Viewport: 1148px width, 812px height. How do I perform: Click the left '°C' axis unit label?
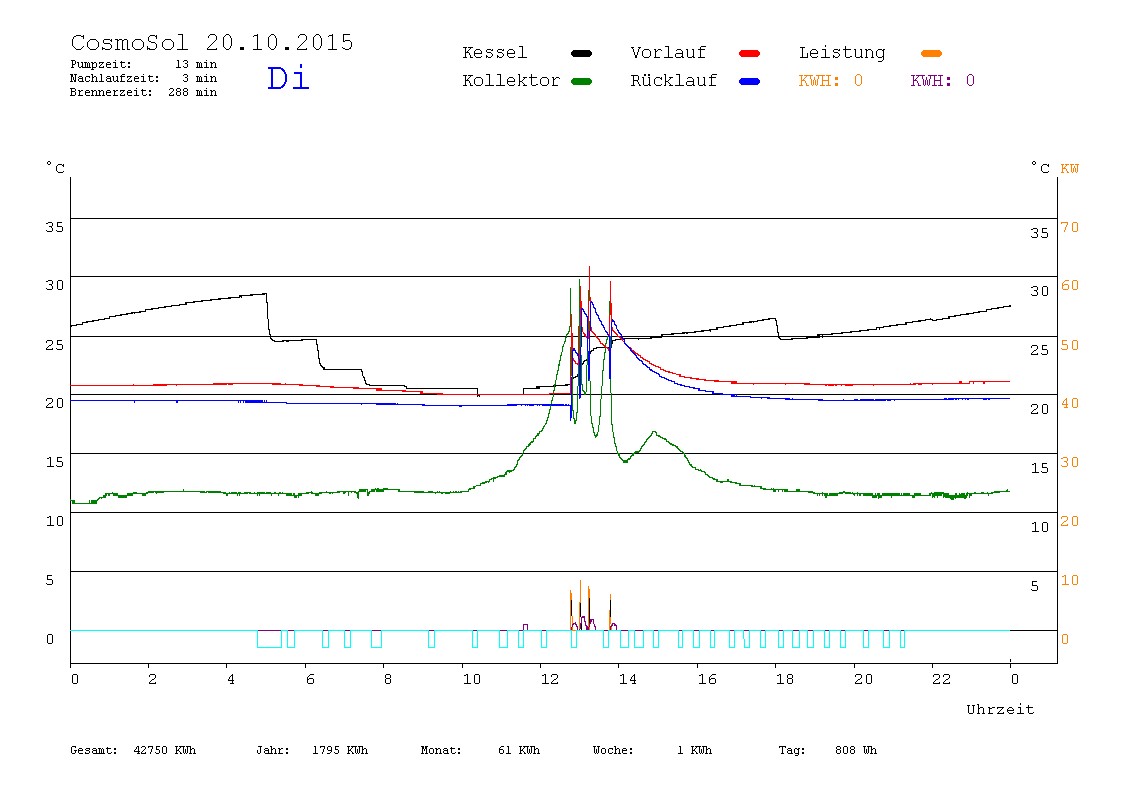[56, 168]
